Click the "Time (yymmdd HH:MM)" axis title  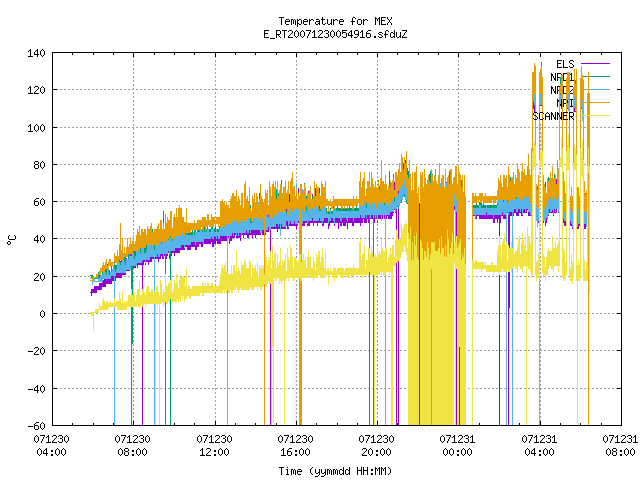click(335, 471)
